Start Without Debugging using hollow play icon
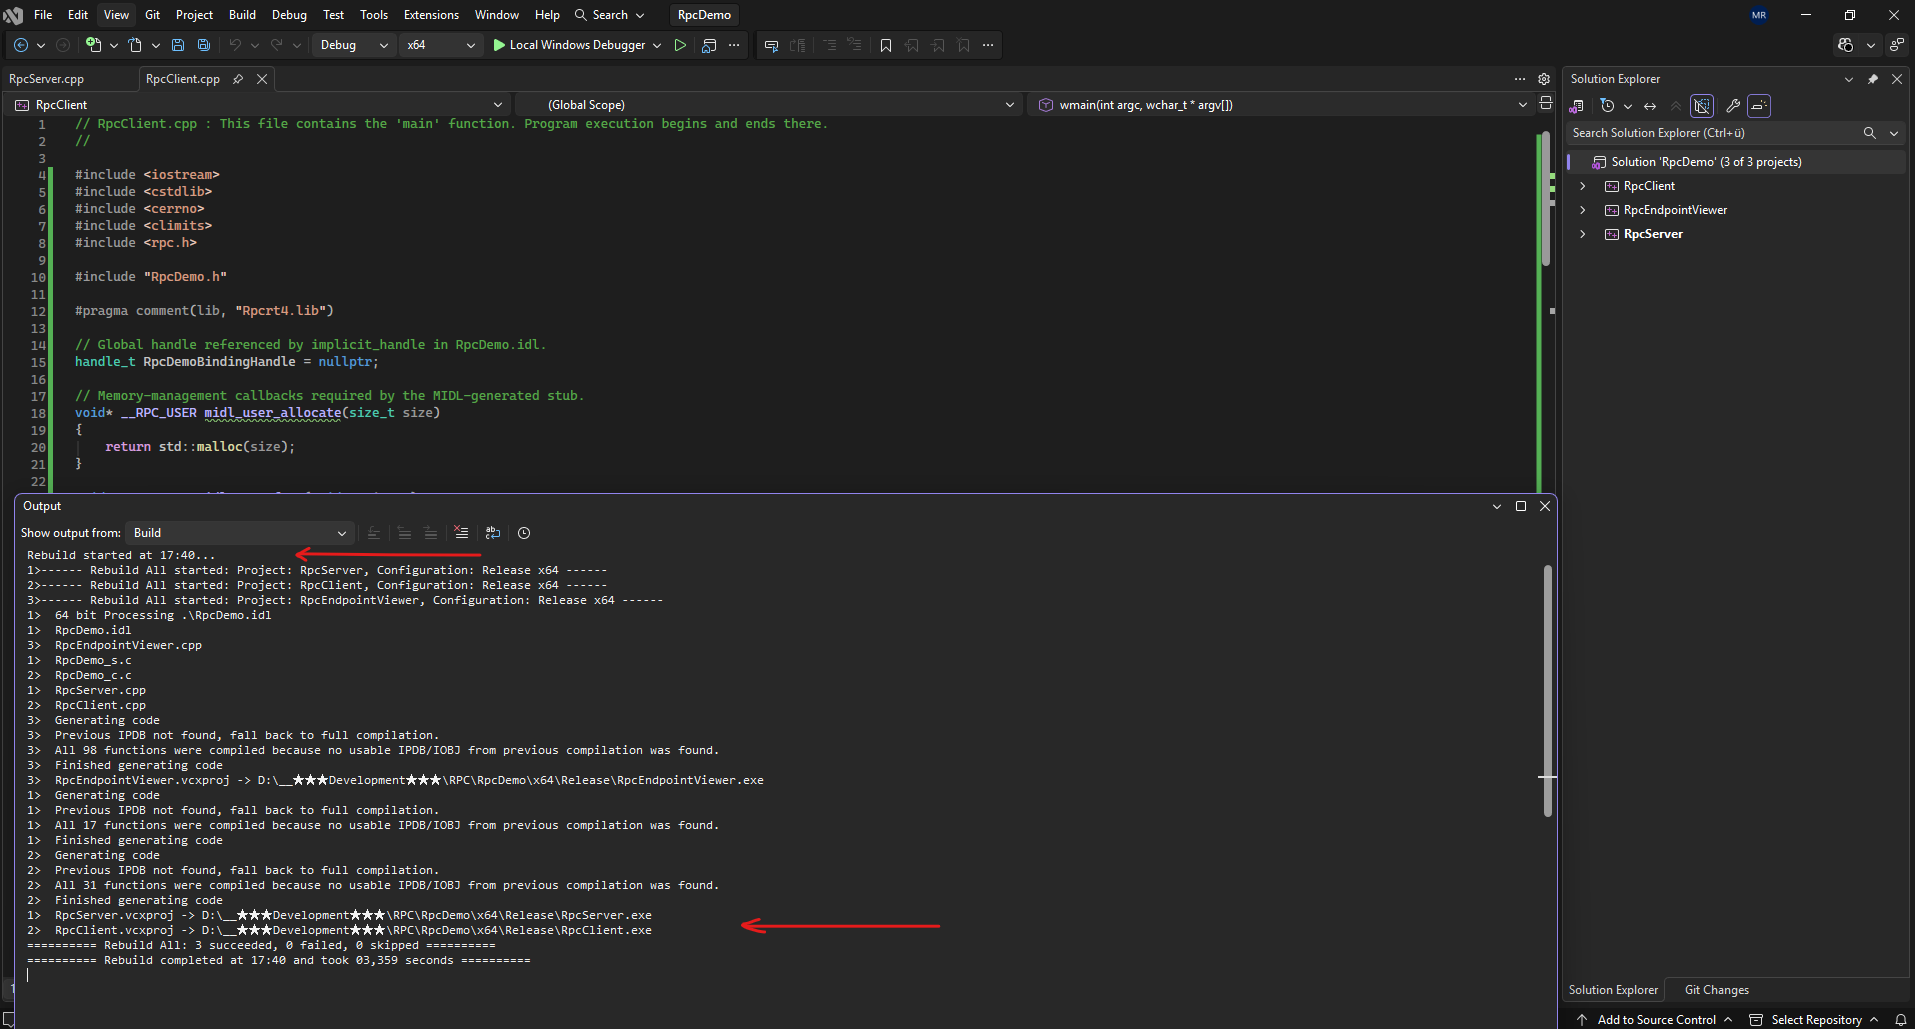The width and height of the screenshot is (1915, 1029). point(680,45)
